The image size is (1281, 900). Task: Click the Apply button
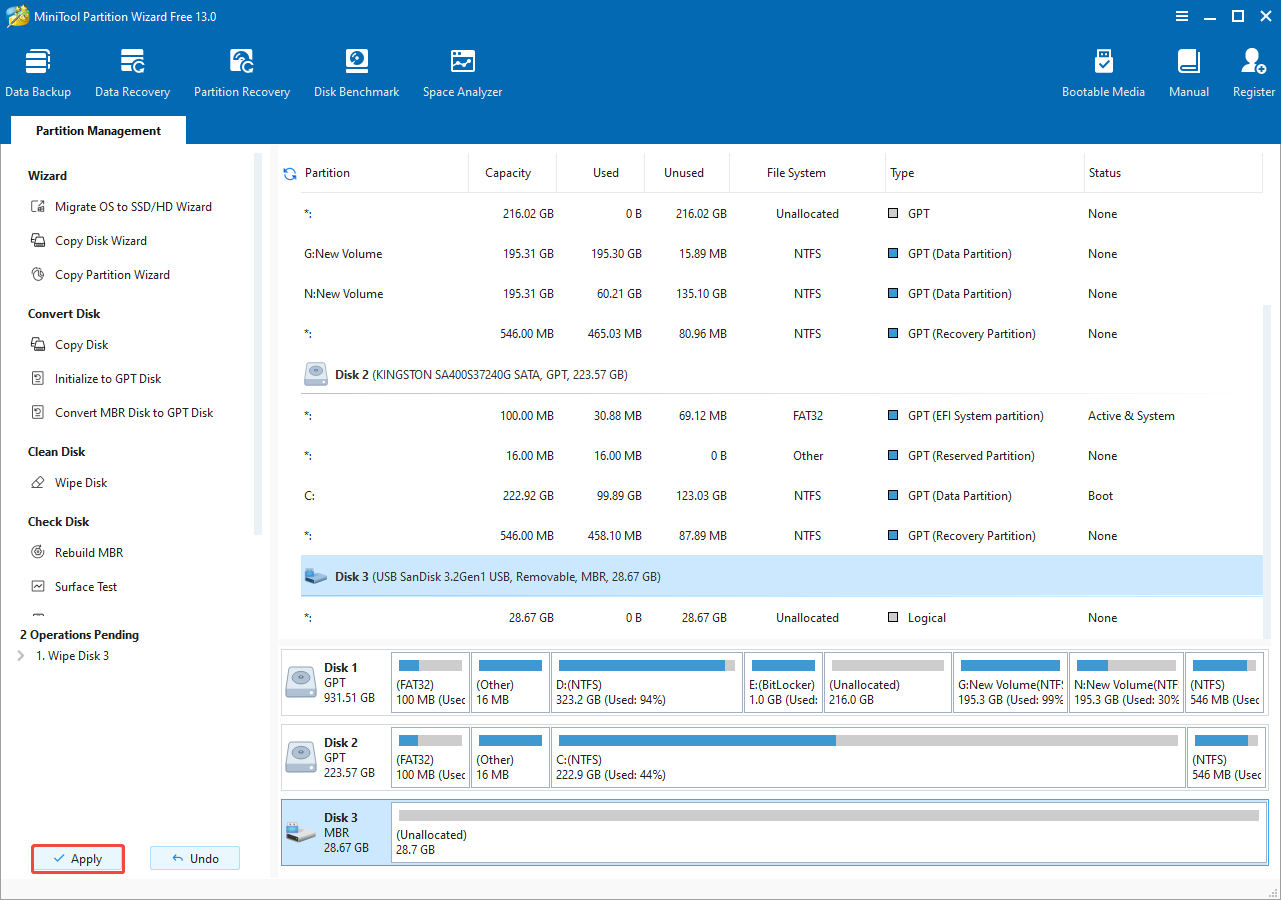coord(77,858)
